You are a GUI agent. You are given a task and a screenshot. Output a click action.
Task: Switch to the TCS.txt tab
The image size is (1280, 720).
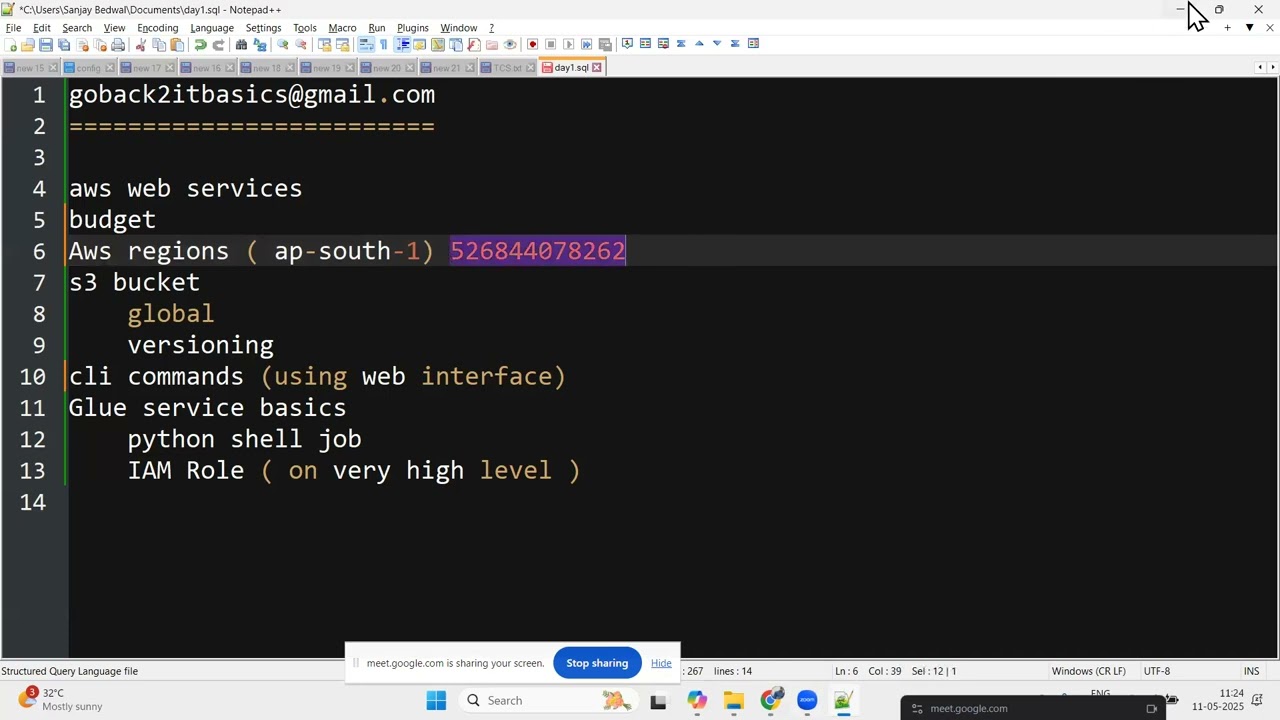point(507,68)
